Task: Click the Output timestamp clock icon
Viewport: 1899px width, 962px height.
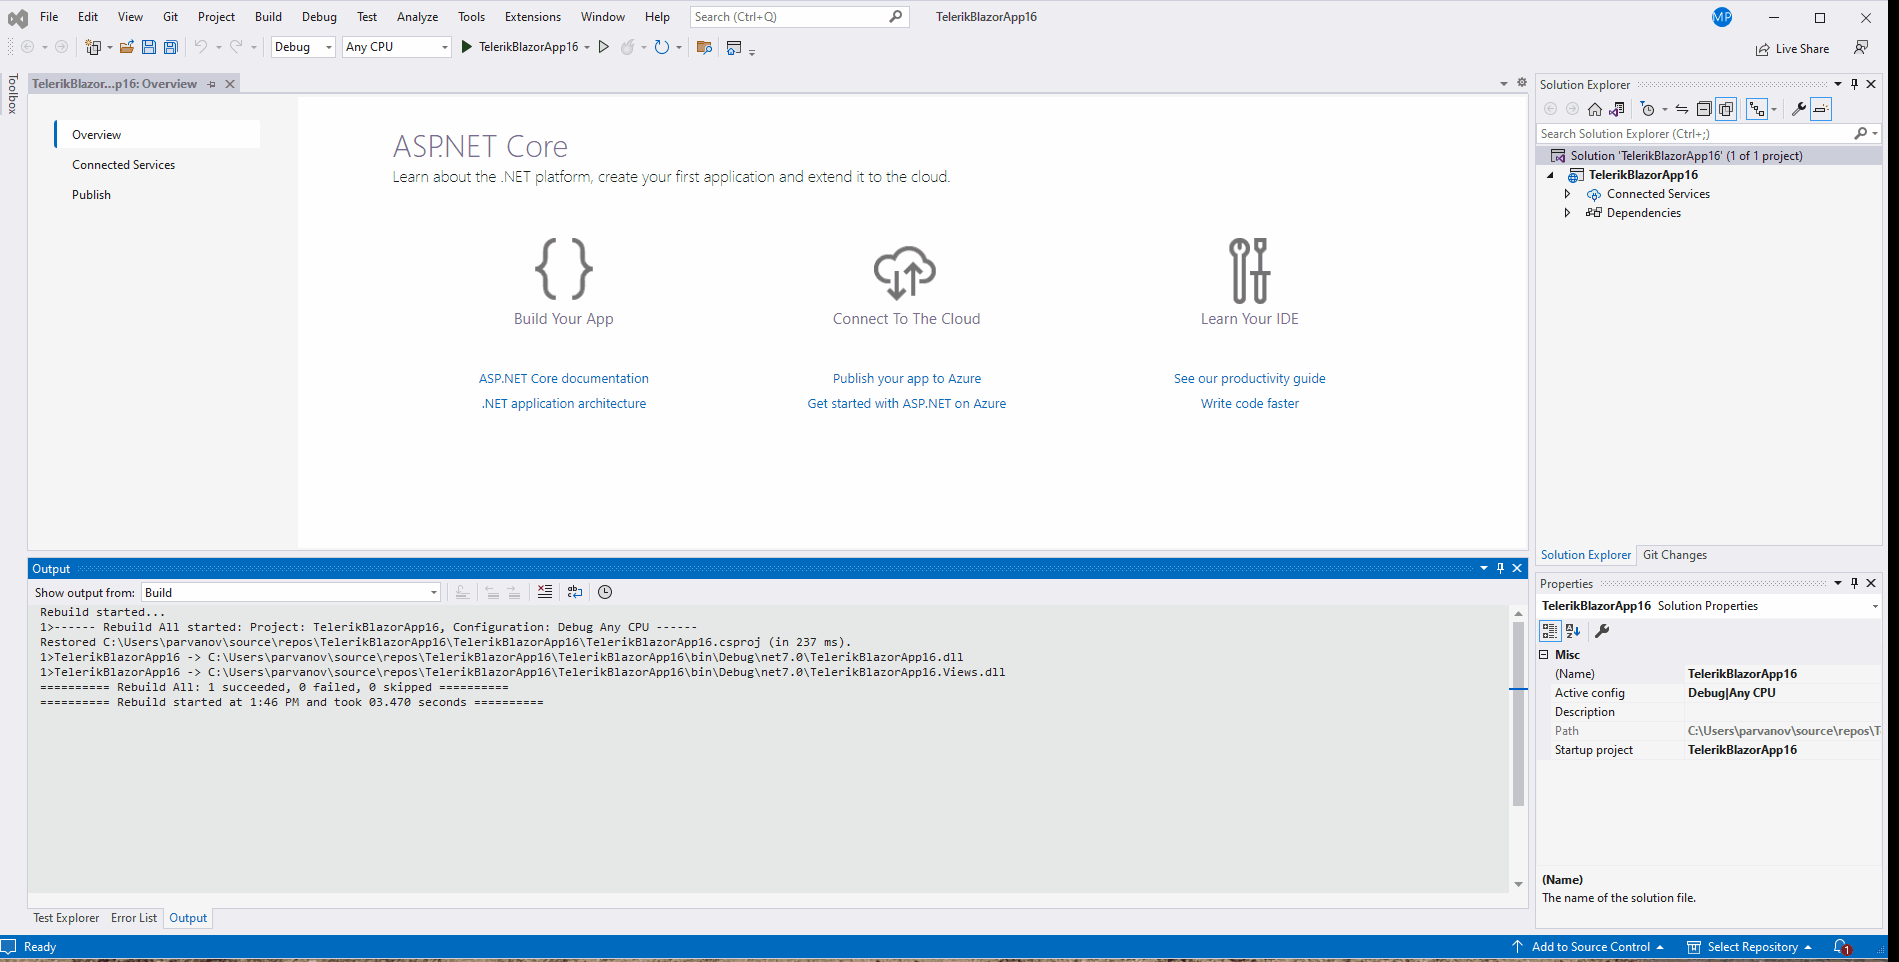Action: click(605, 592)
